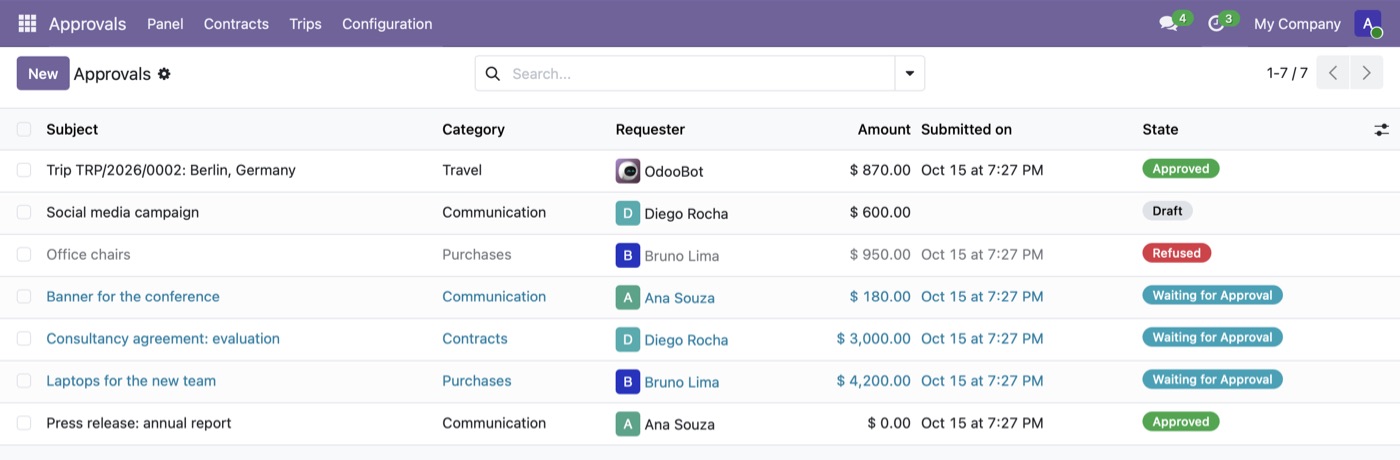1400x460 pixels.
Task: Click OdooBot avatar in Berlin trip row
Action: (627, 171)
